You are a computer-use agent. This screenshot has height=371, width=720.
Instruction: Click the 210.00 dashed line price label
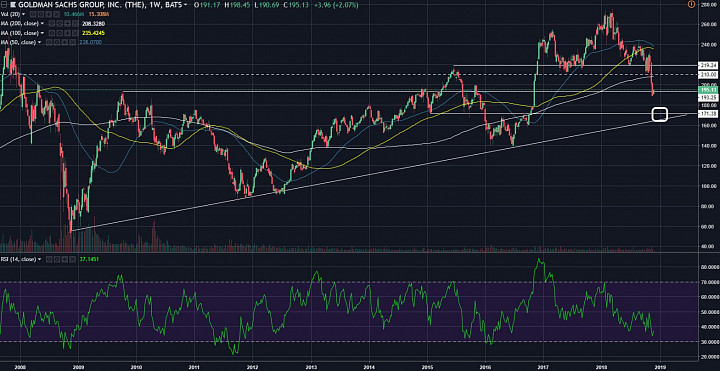(x=708, y=74)
